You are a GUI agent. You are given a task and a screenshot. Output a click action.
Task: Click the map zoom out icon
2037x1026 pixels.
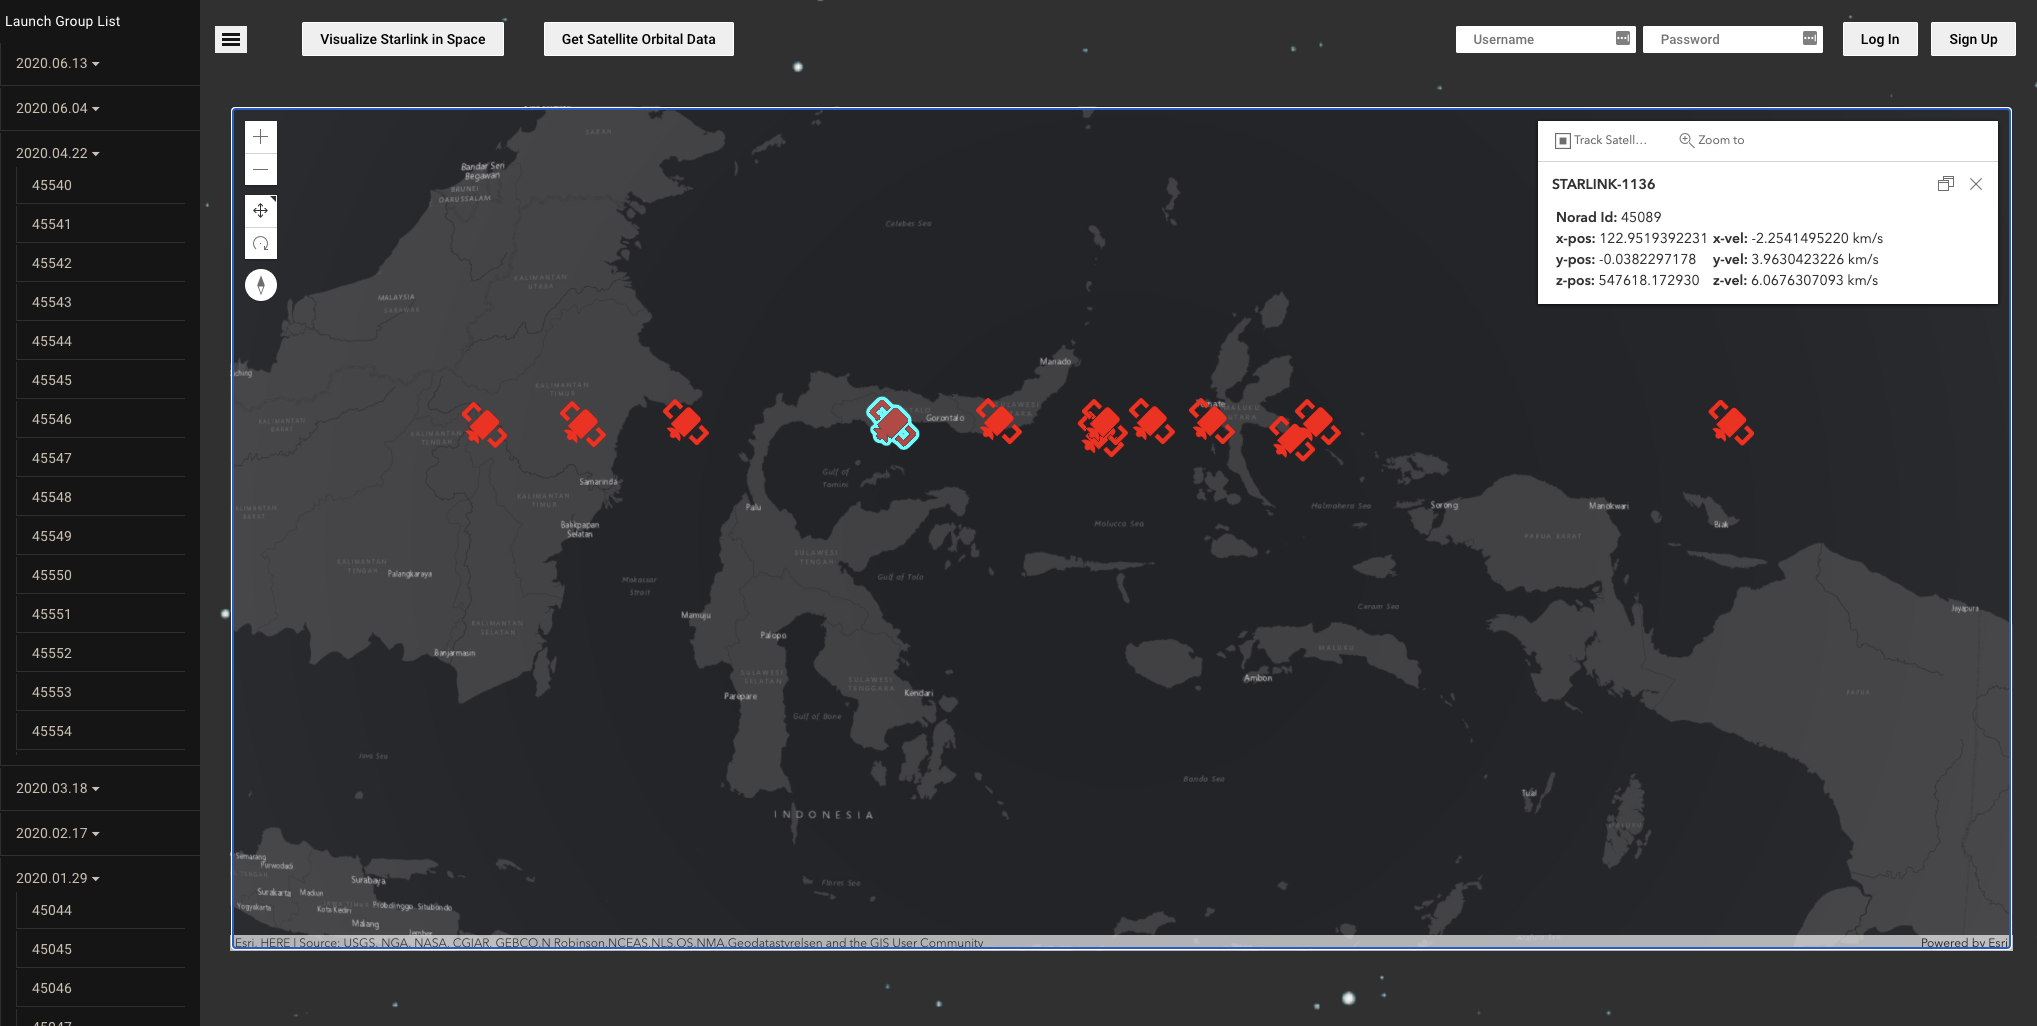260,170
